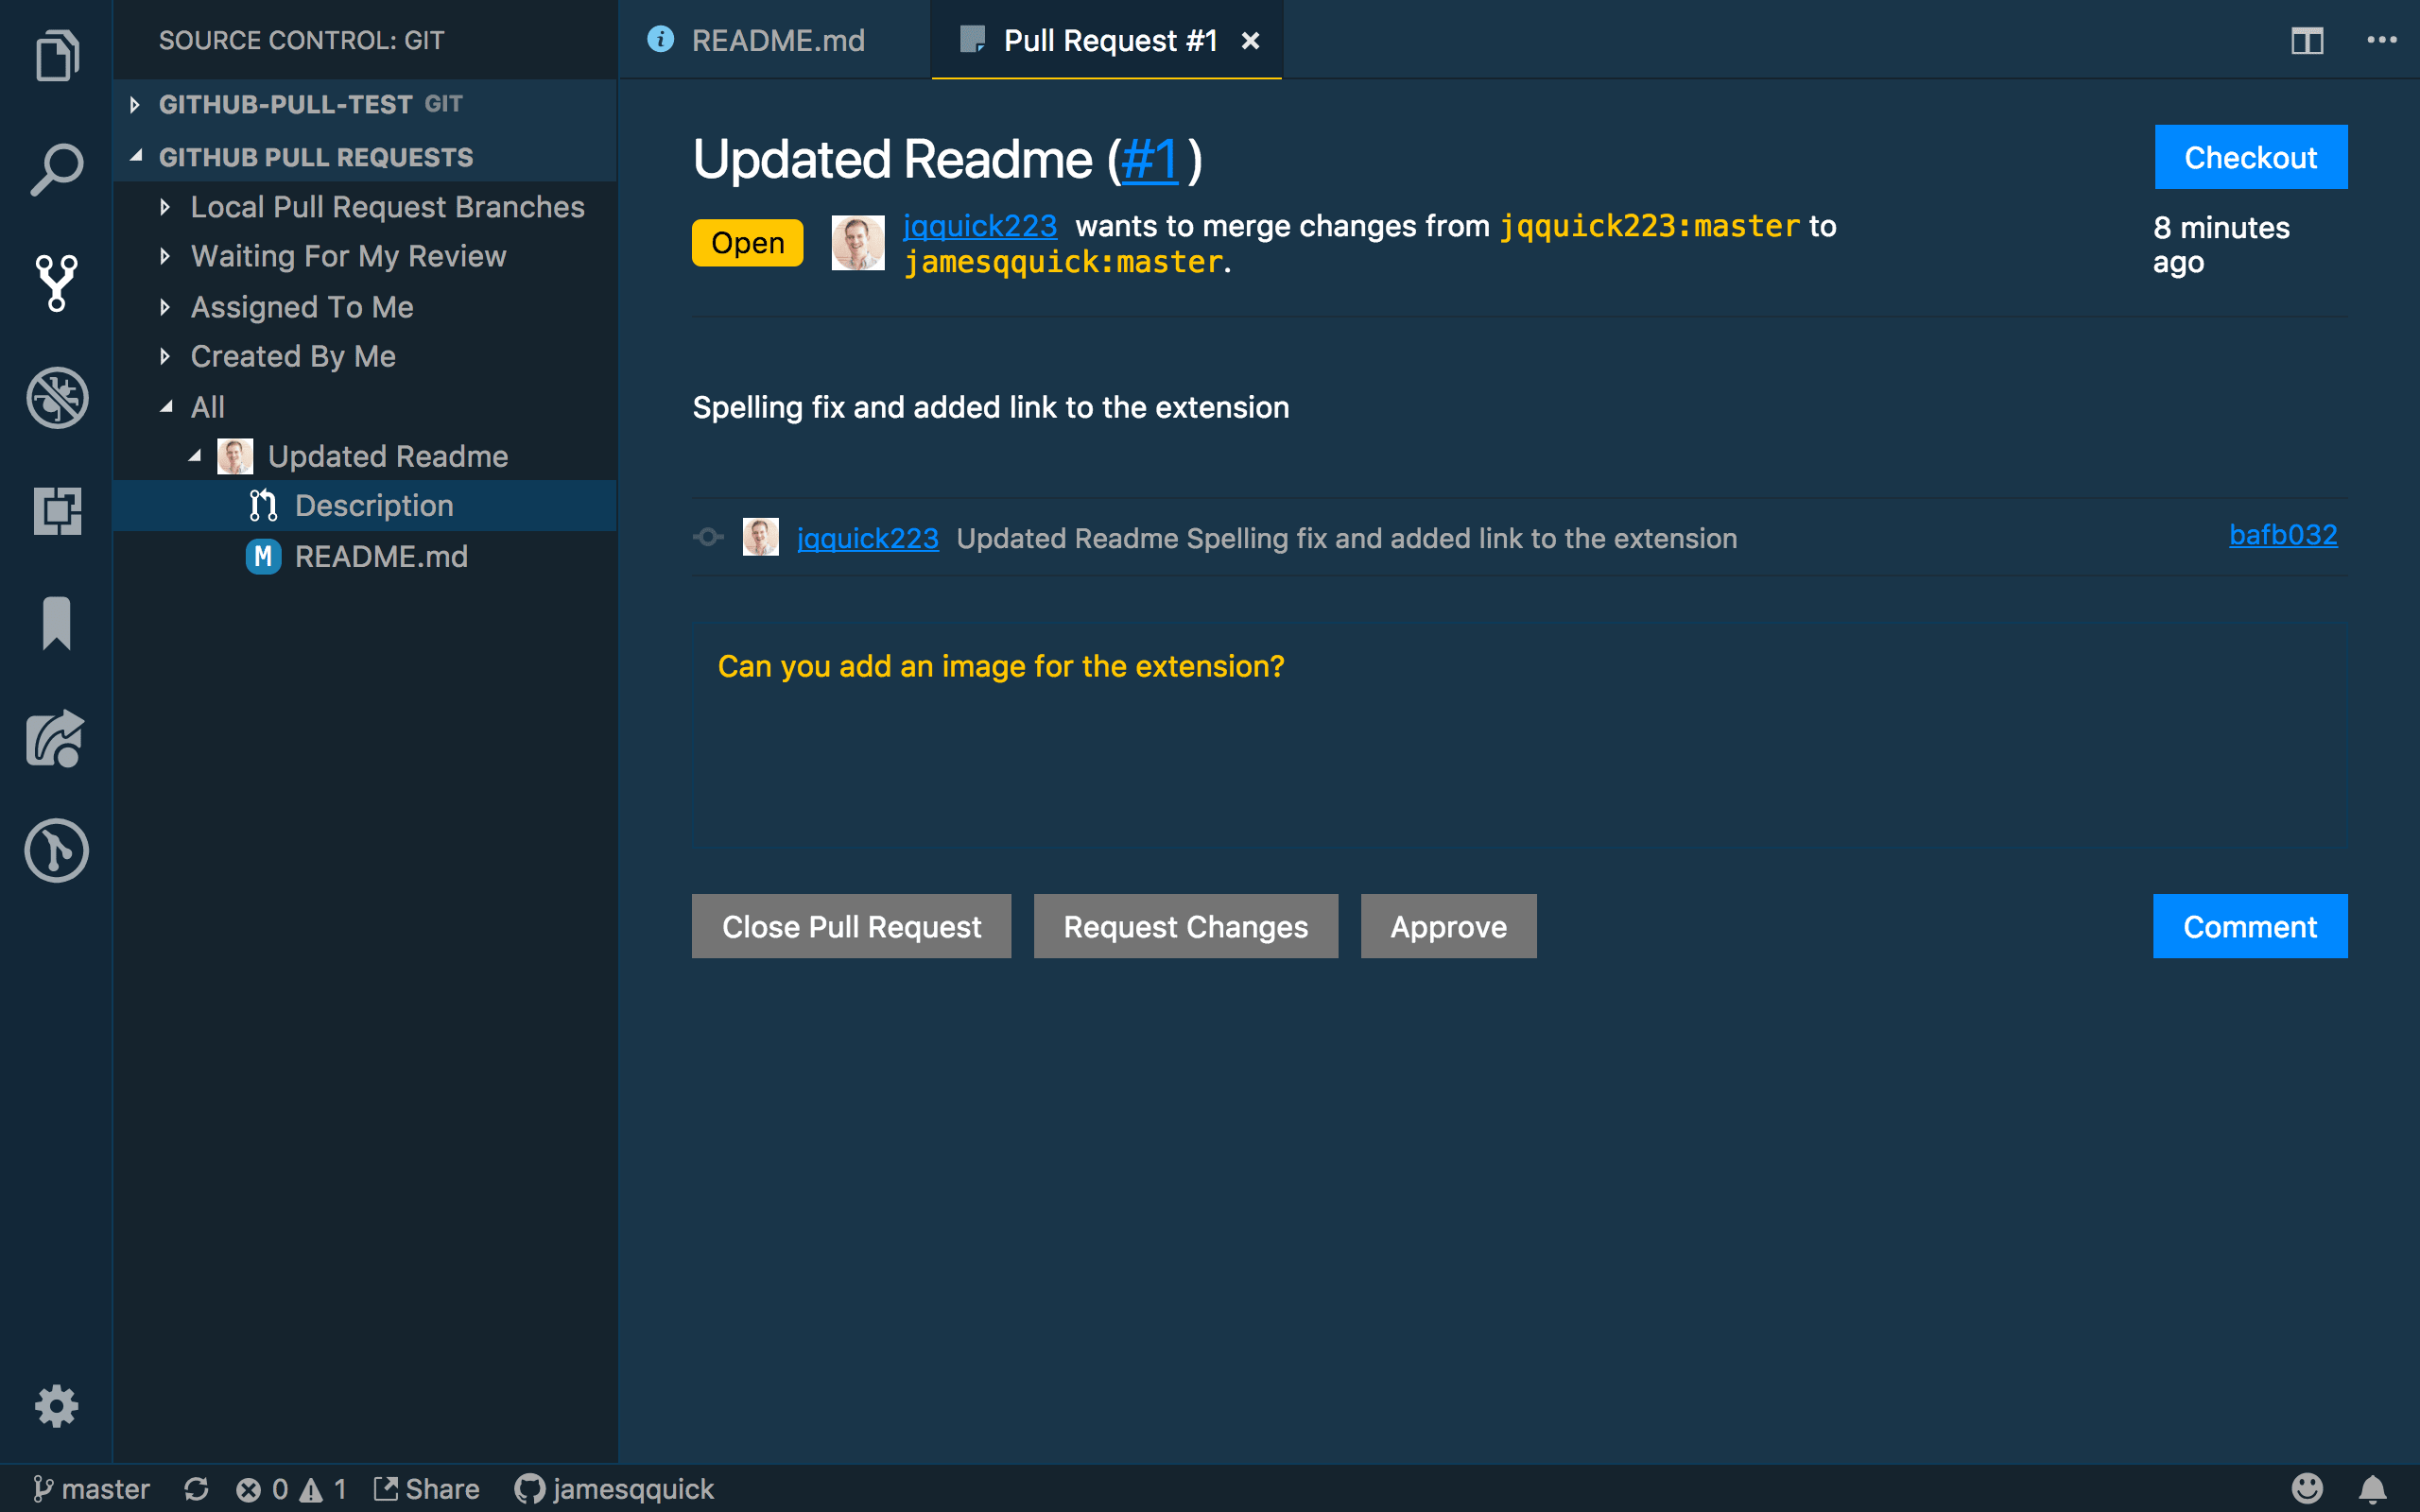Image resolution: width=2420 pixels, height=1512 pixels.
Task: Open the Extensions squares icon
Action: coord(56,510)
